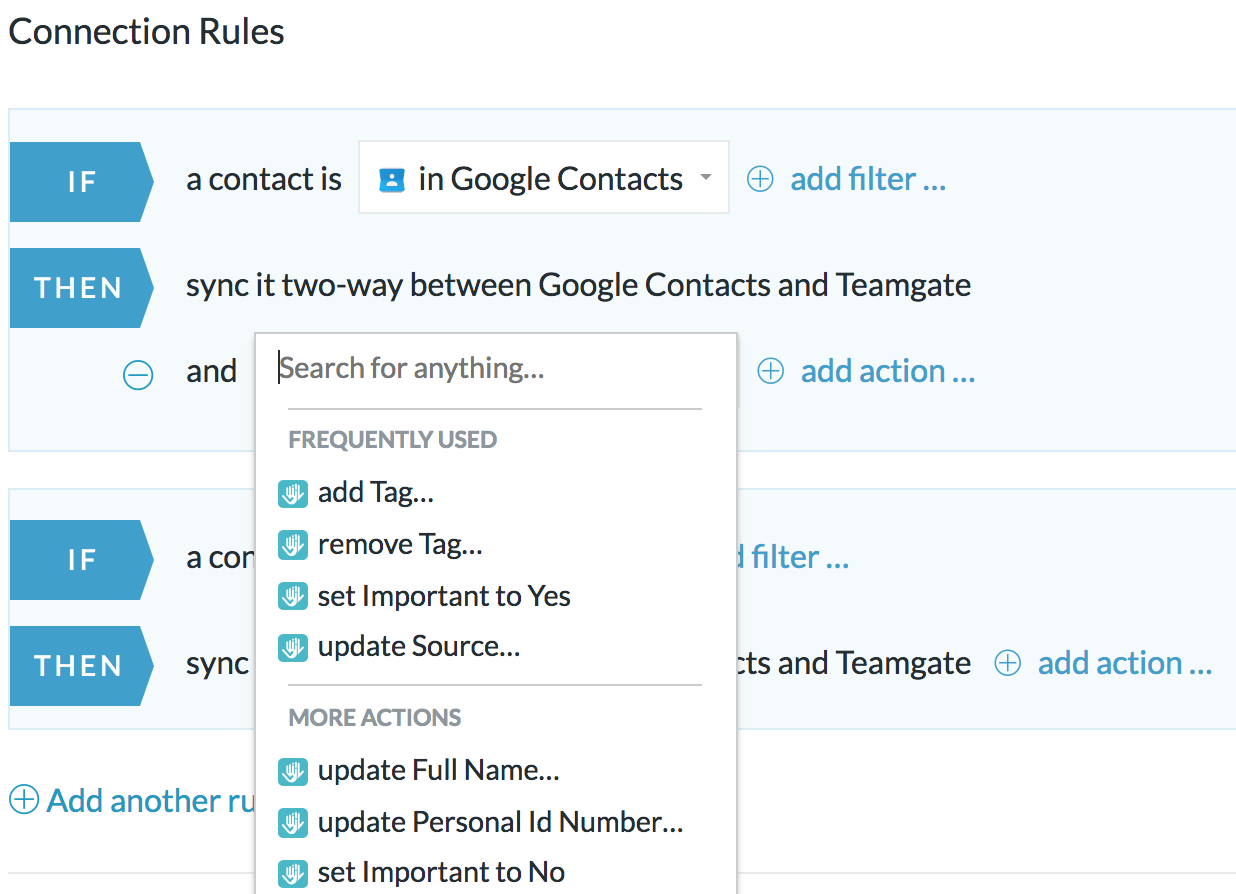Click the second rule's IF label
Viewport: 1236px width, 894px height.
tap(81, 559)
